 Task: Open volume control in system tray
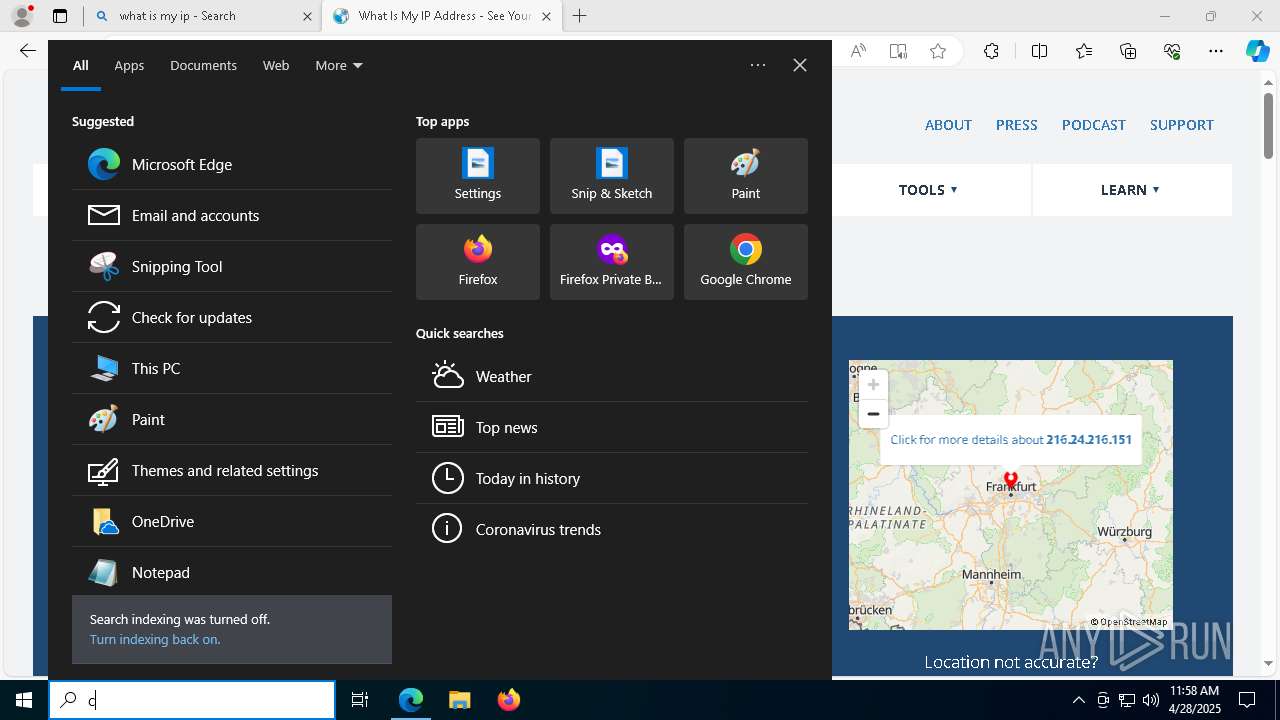coord(1151,700)
